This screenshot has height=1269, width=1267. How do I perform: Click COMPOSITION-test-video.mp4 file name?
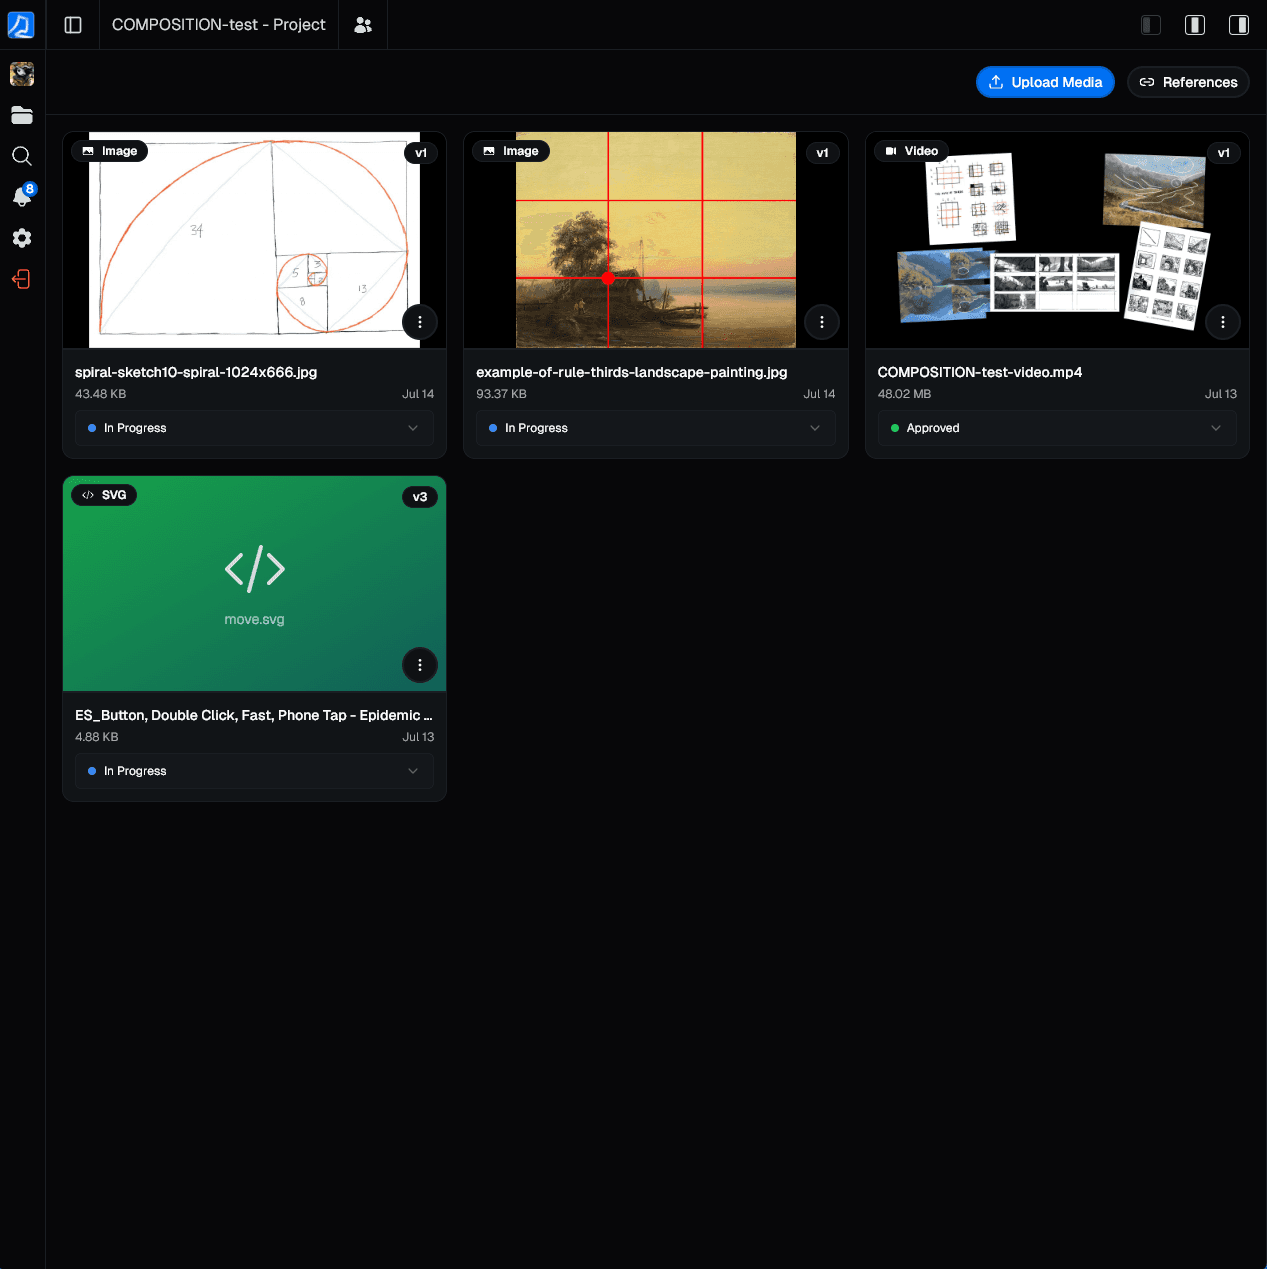tap(980, 372)
